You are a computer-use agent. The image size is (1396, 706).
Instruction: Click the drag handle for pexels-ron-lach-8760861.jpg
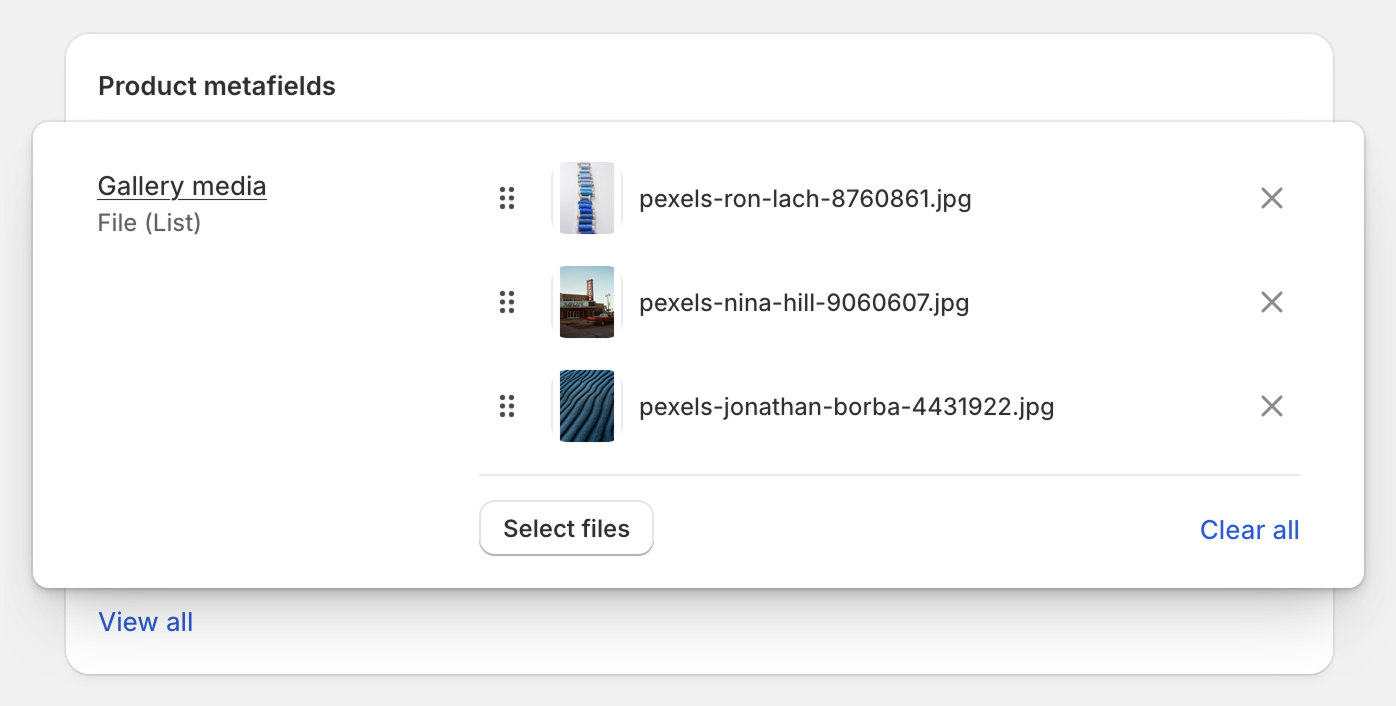pos(507,198)
